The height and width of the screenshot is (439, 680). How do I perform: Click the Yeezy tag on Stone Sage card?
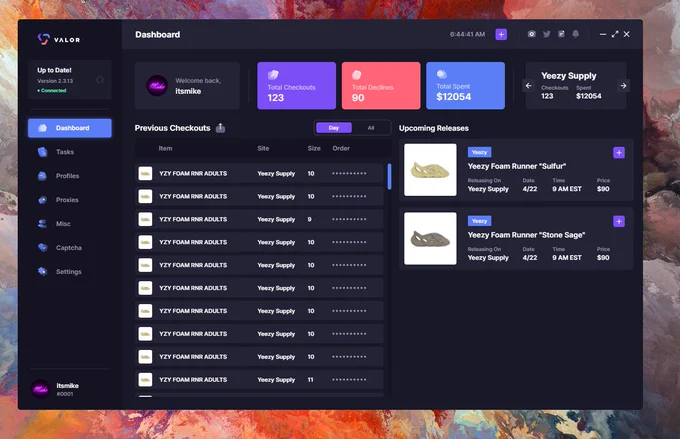click(x=479, y=221)
